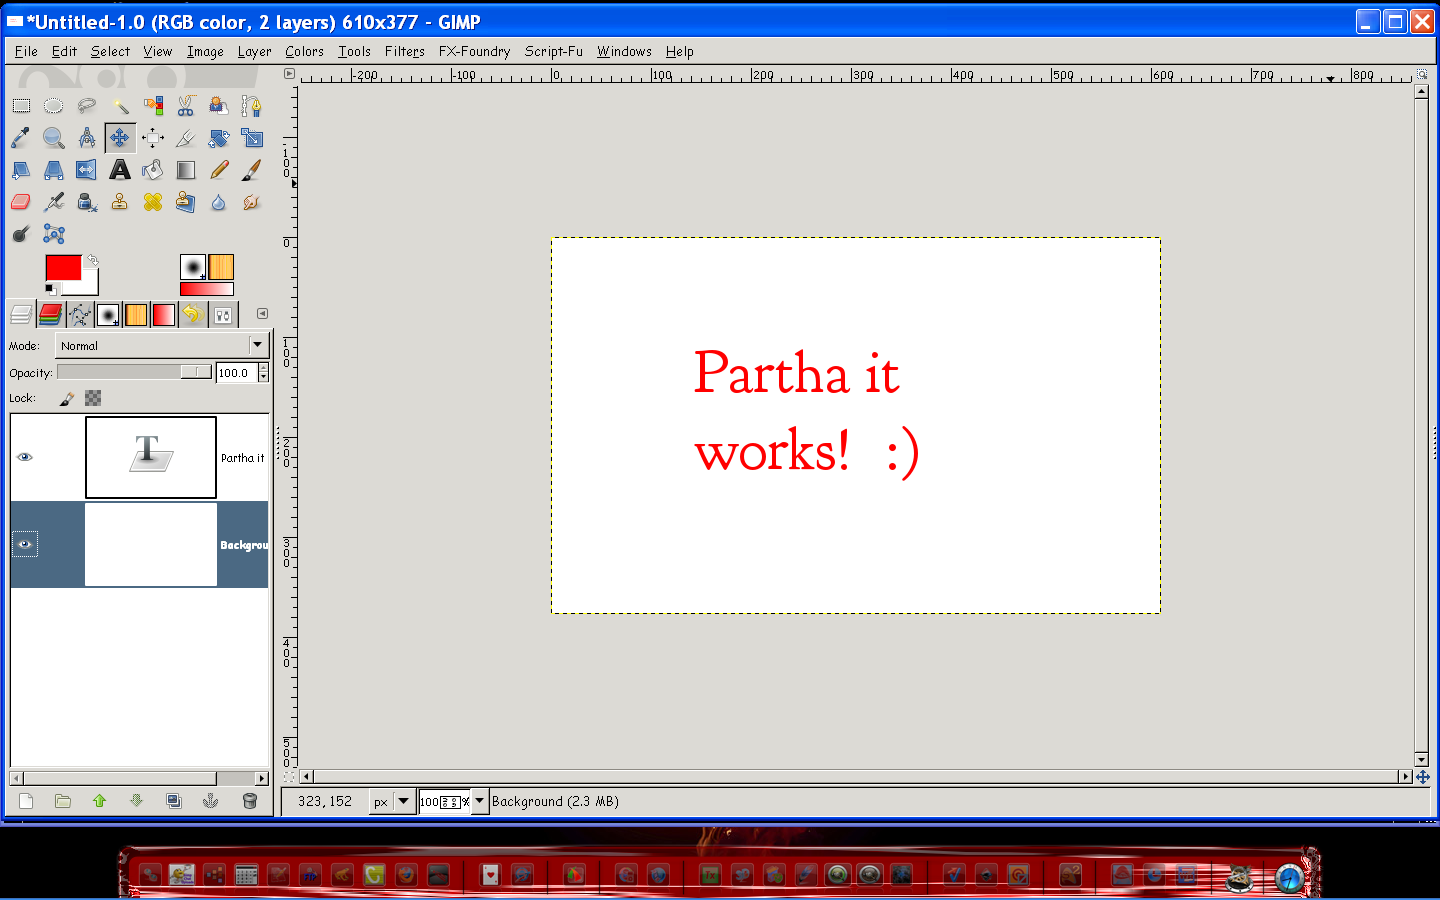The image size is (1440, 900).
Task: Toggle the lock pixels brush icon
Action: 67,398
